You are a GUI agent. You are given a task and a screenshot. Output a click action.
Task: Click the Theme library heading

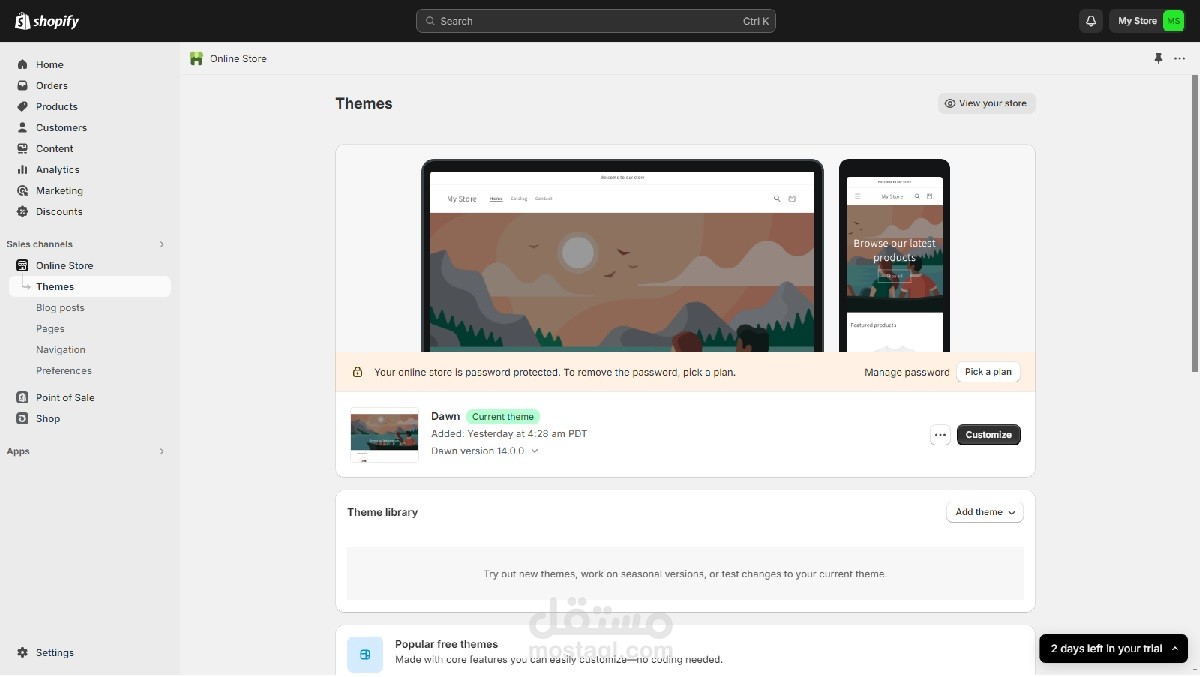click(383, 513)
